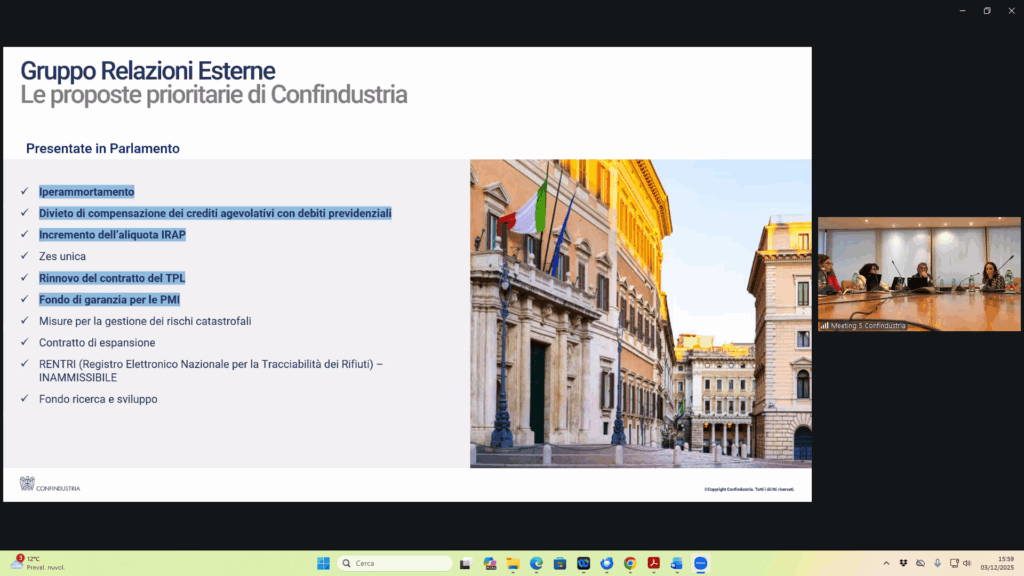This screenshot has height=576, width=1024.
Task: Open Task View from the taskbar
Action: pos(465,563)
